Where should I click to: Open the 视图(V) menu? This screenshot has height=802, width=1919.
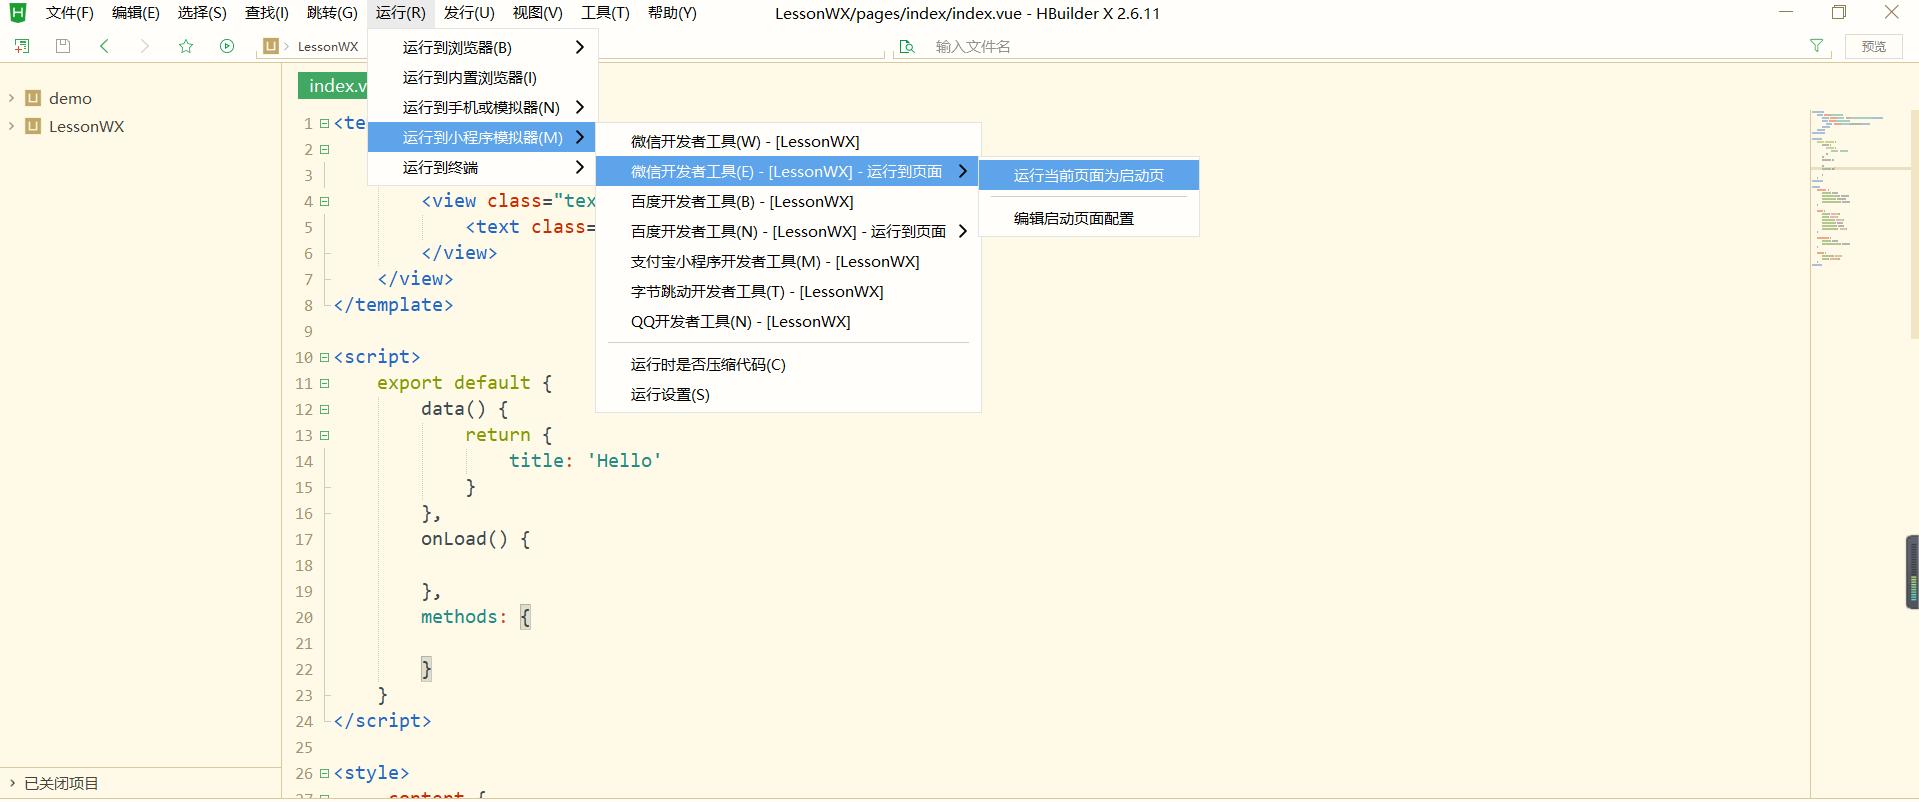(x=538, y=13)
